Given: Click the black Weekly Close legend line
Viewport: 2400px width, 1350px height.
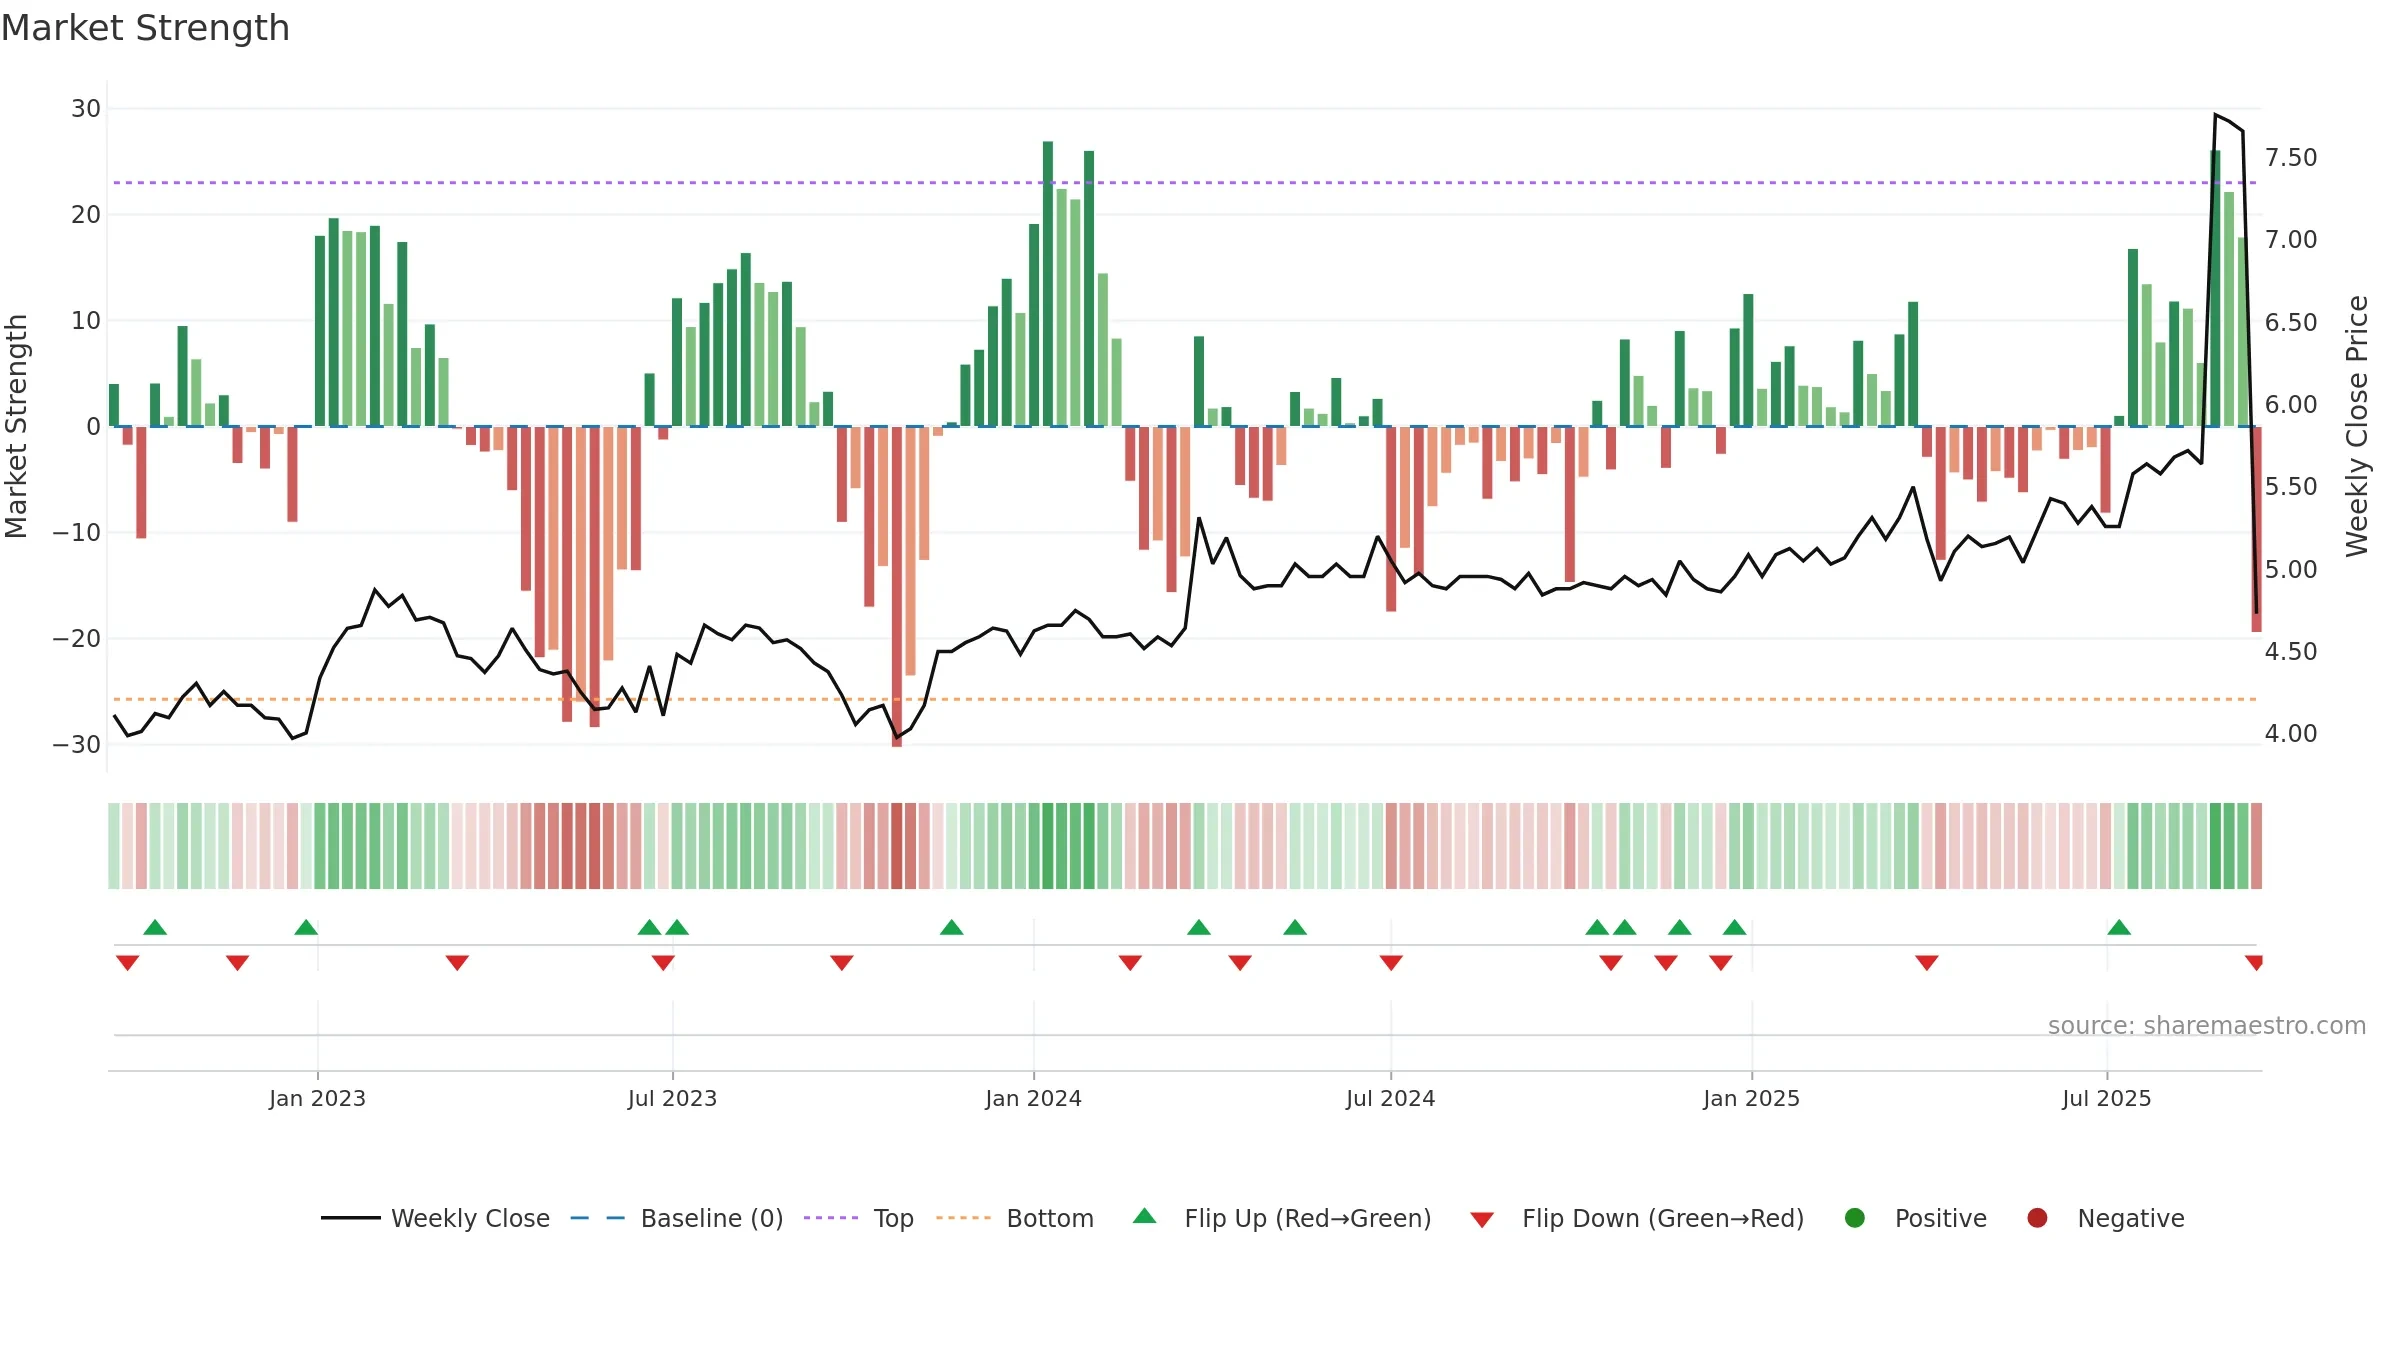Looking at the screenshot, I should 350,1218.
